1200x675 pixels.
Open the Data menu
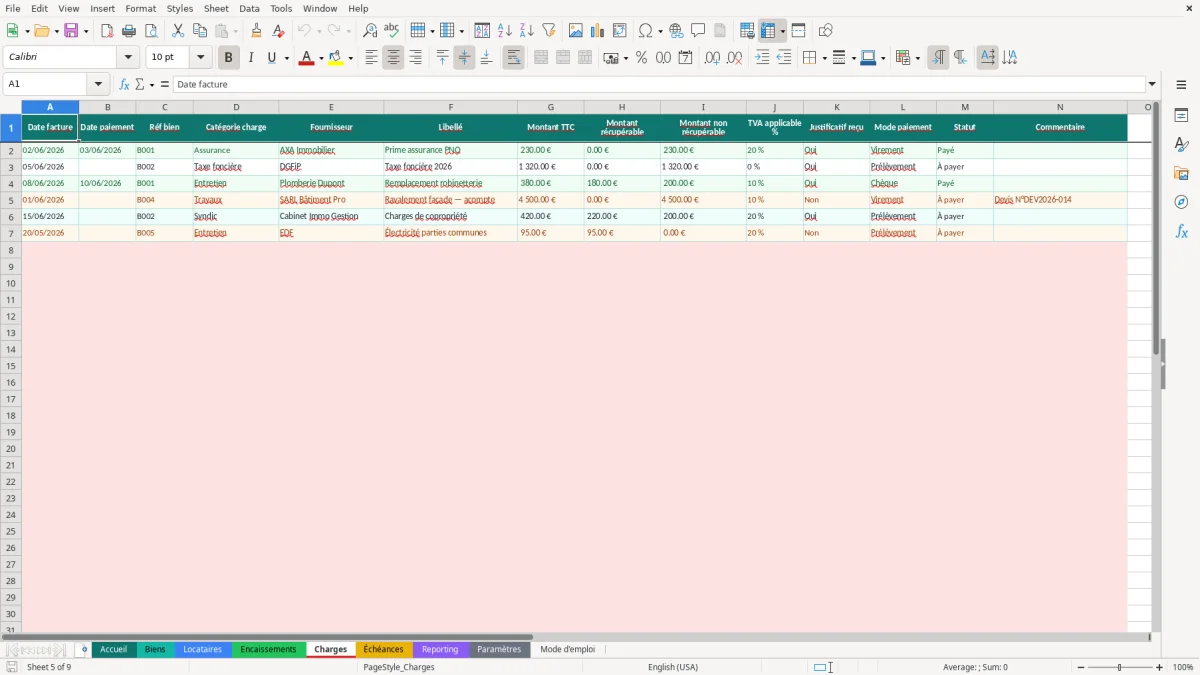coord(249,8)
